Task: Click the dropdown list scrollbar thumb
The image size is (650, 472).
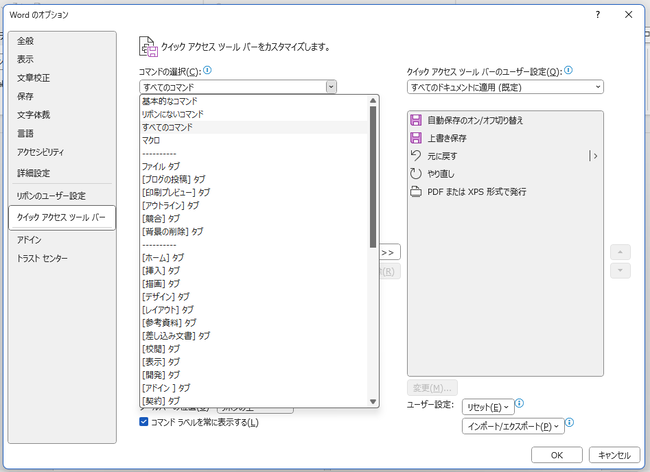Action: tap(373, 177)
